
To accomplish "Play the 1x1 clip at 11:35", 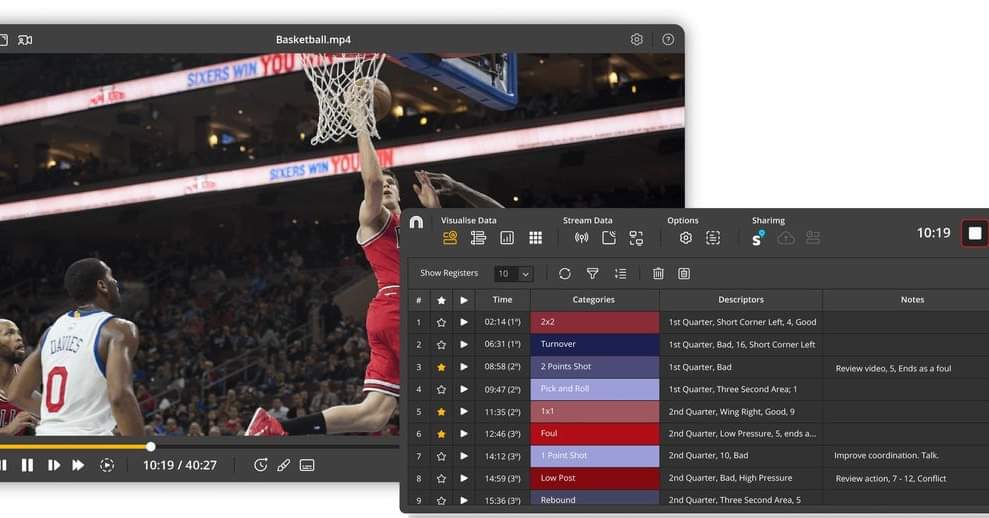I will [x=464, y=411].
